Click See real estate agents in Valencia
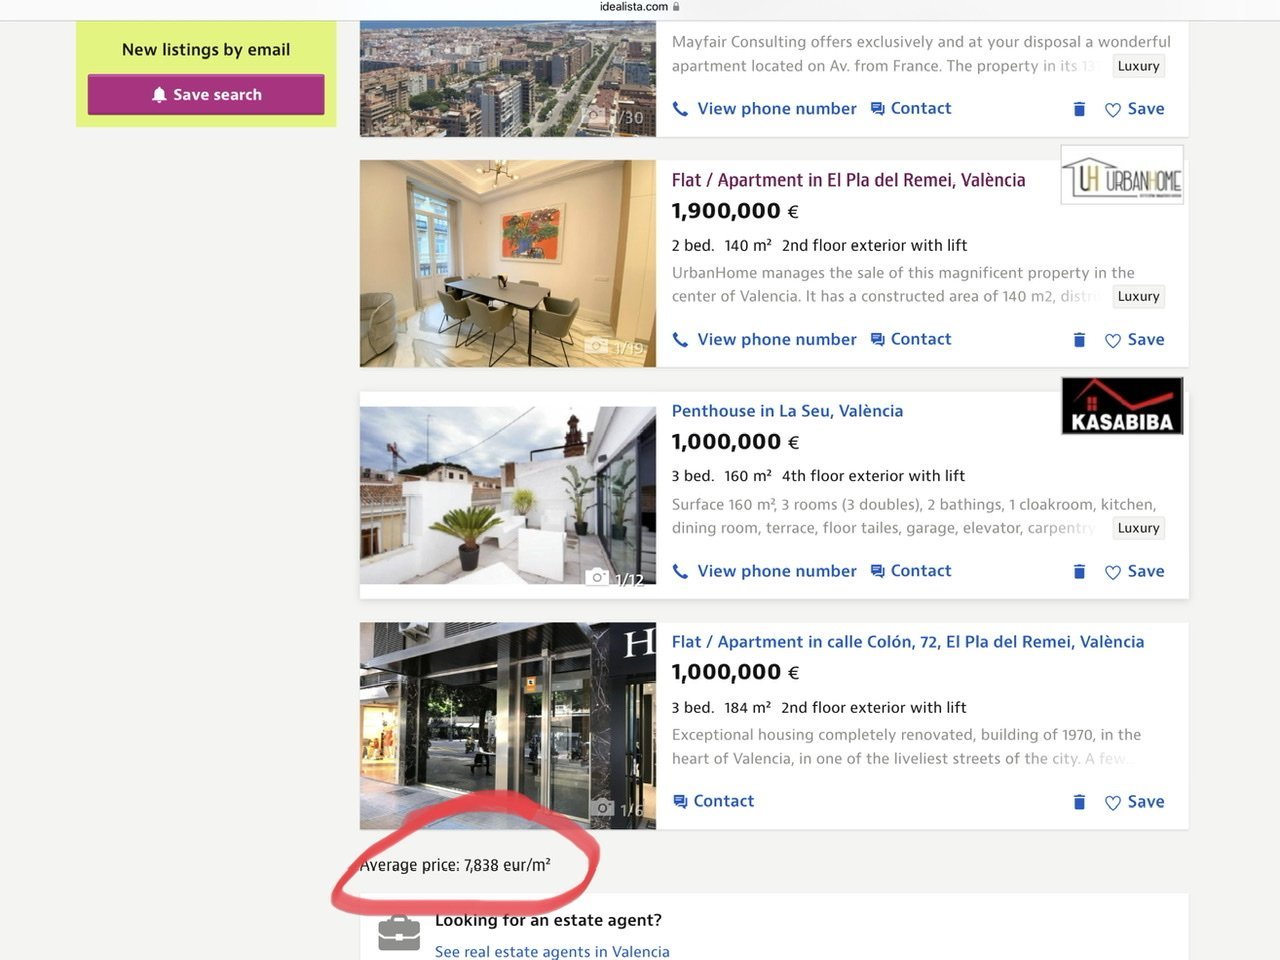Image resolution: width=1280 pixels, height=960 pixels. (552, 951)
